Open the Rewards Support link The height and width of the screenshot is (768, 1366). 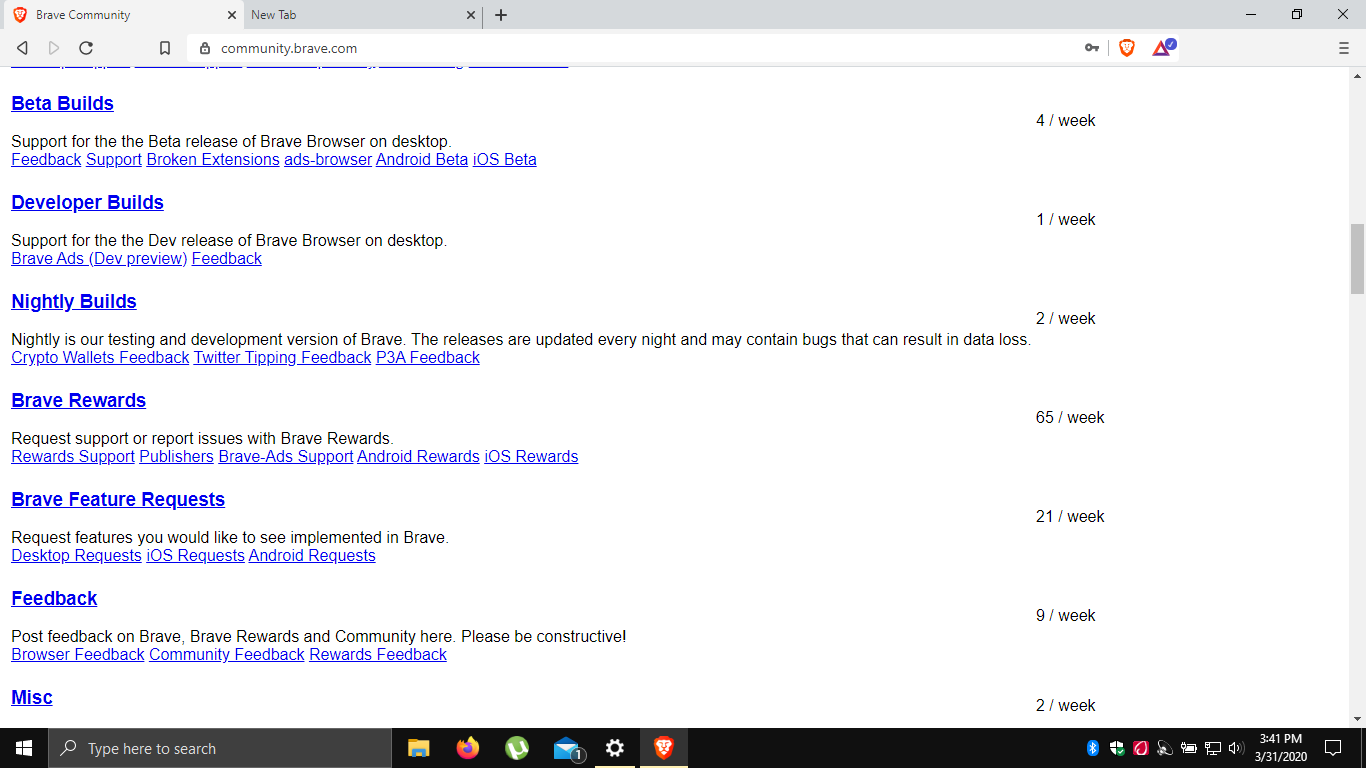(73, 456)
